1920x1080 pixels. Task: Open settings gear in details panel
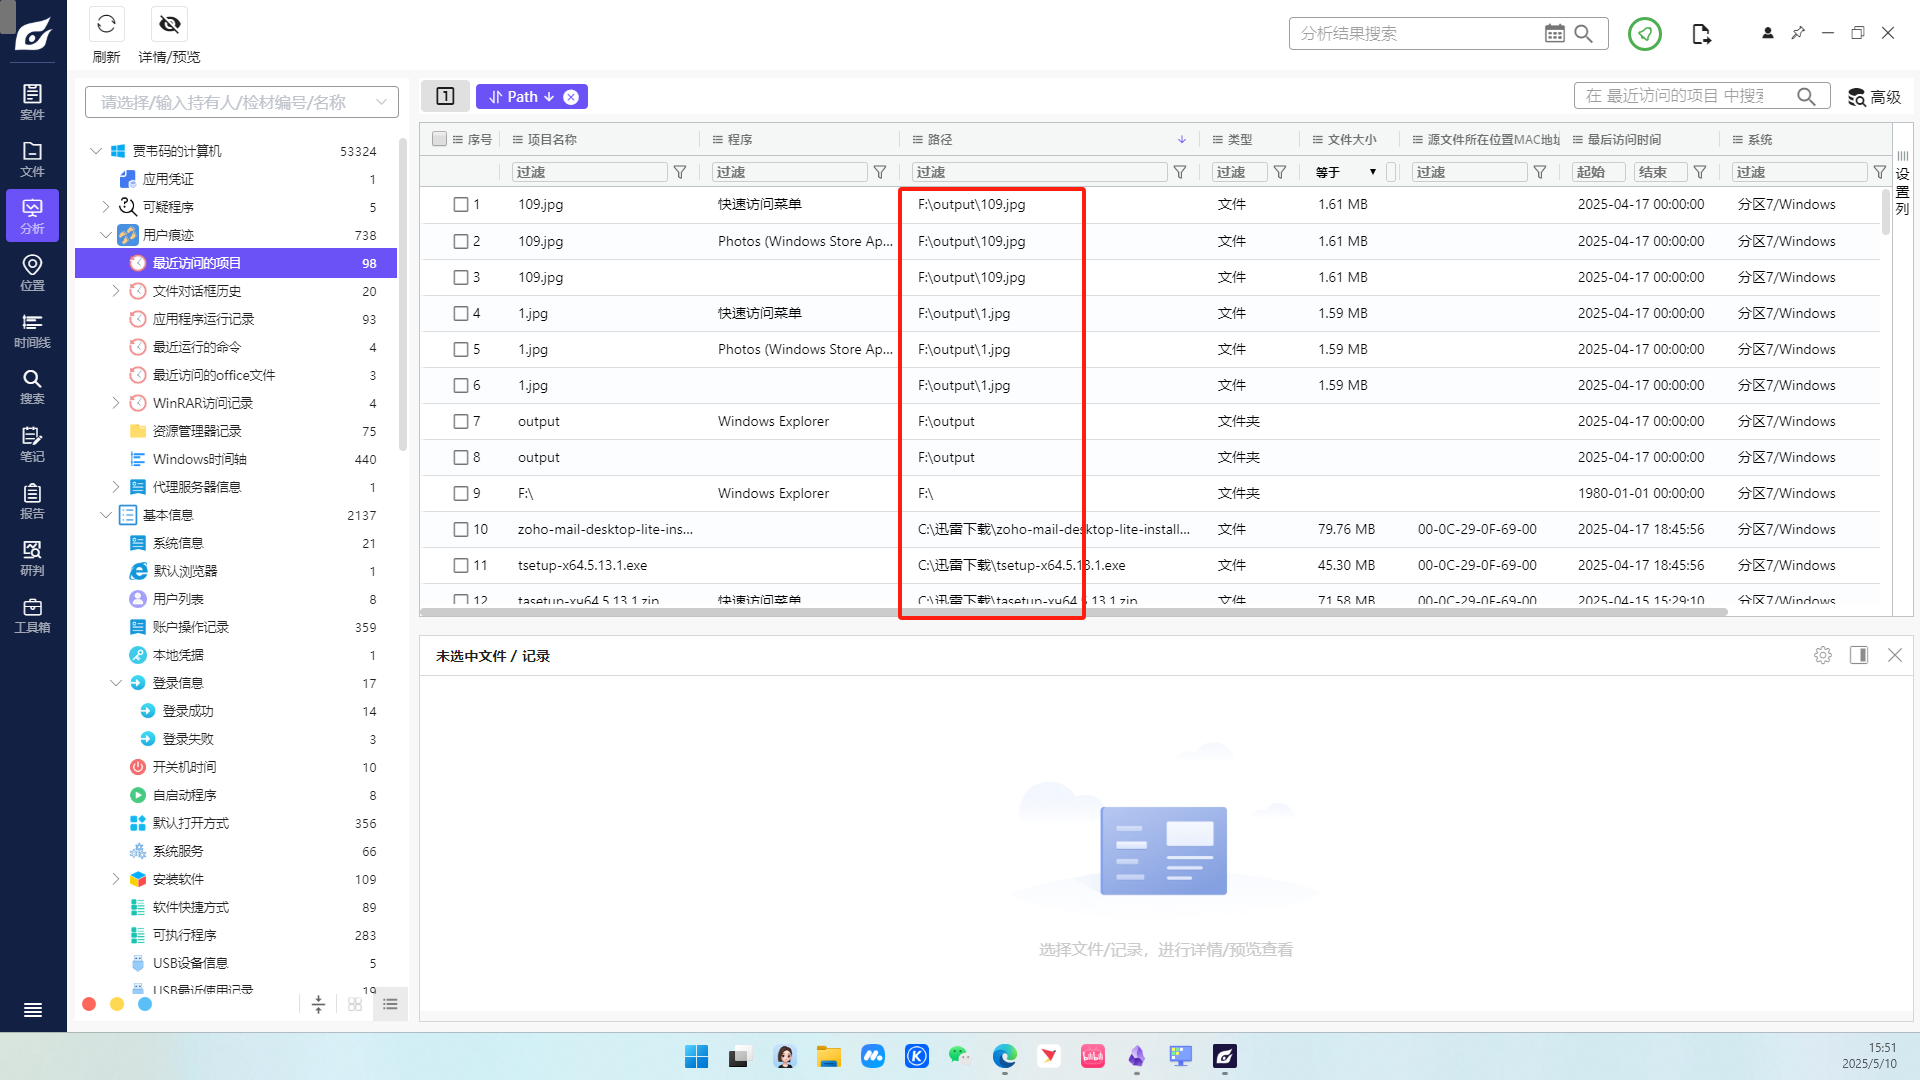pyautogui.click(x=1823, y=655)
